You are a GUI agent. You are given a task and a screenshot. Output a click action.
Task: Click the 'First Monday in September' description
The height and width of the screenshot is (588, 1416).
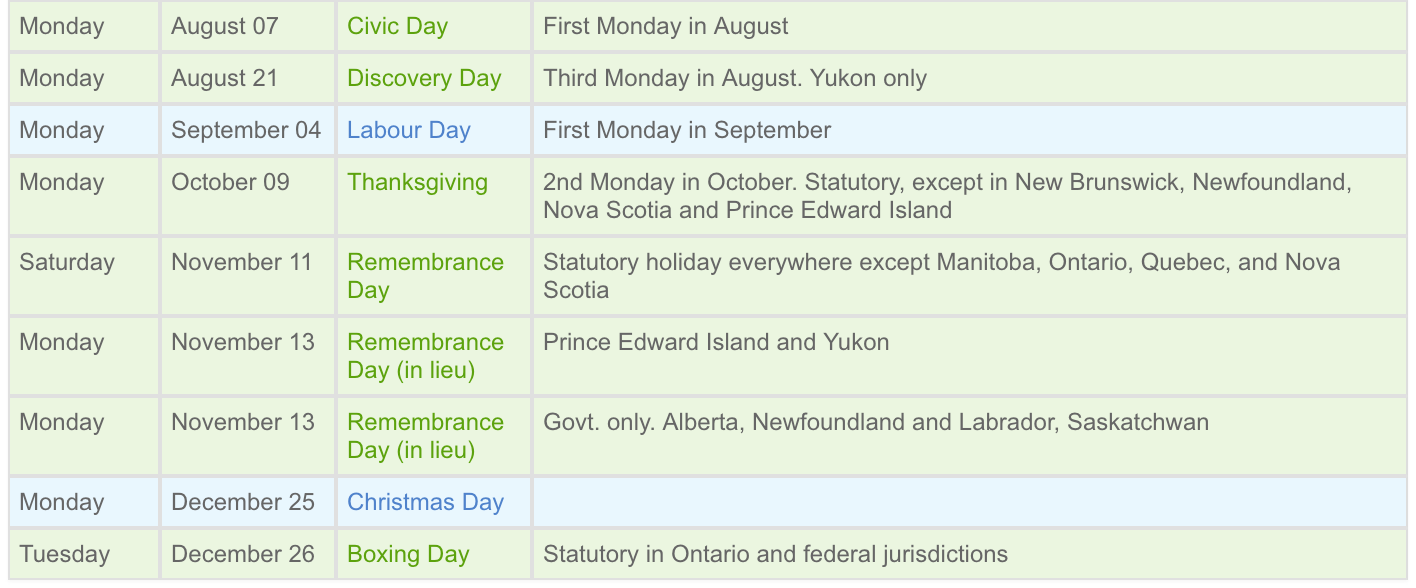tap(687, 130)
